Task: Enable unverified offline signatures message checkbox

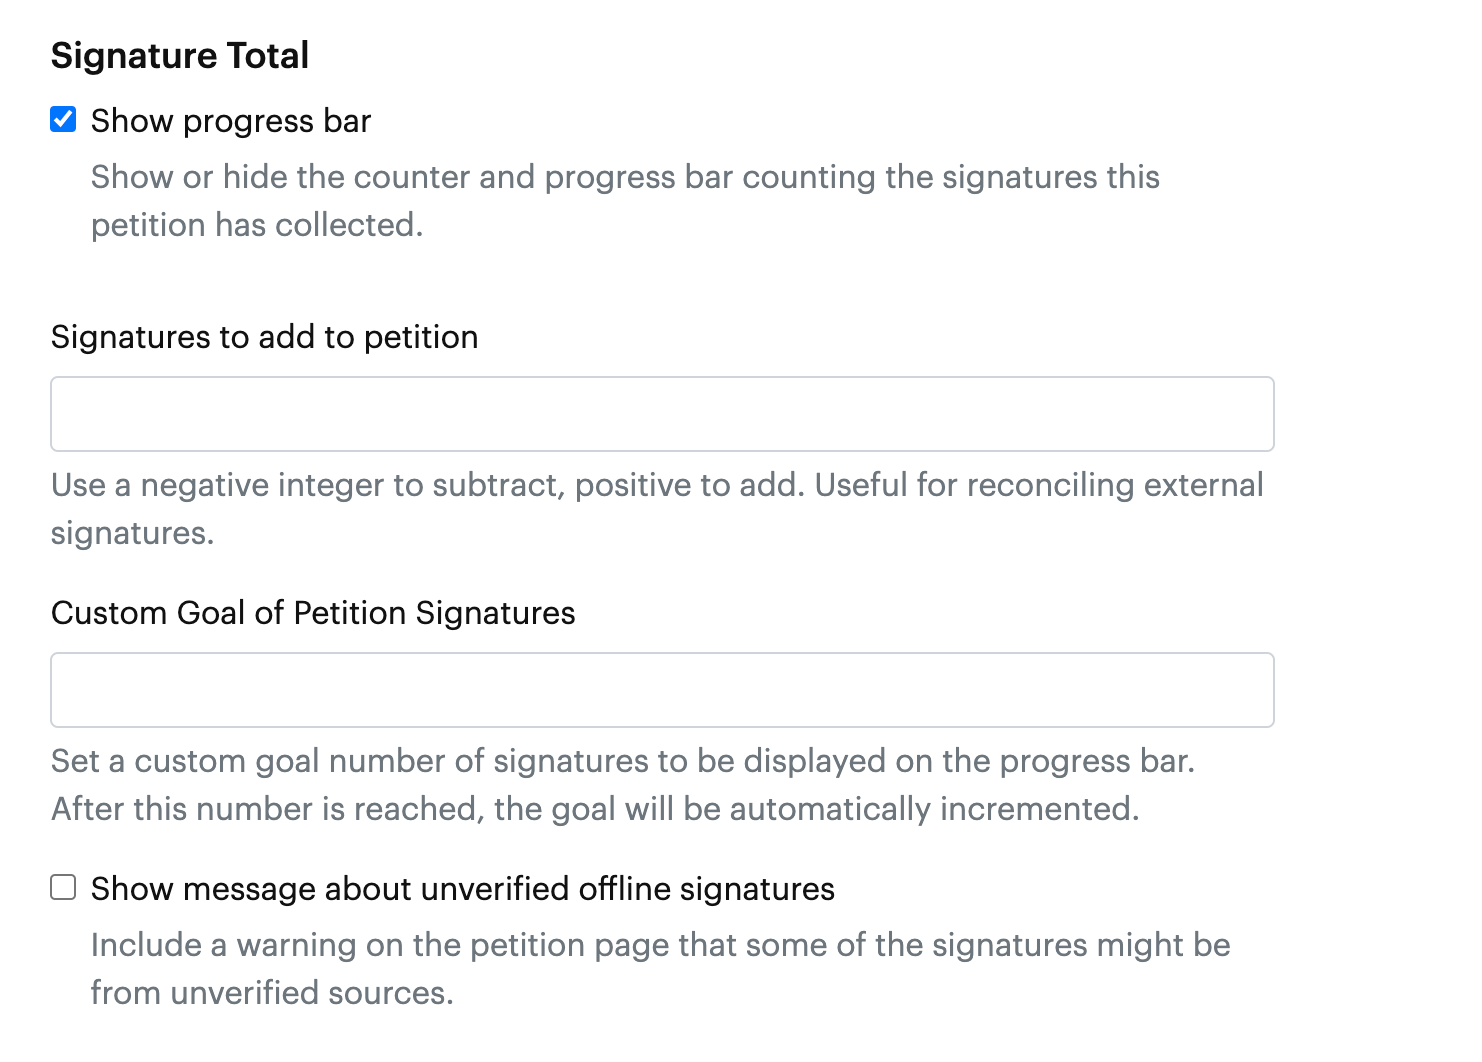Action: click(63, 888)
